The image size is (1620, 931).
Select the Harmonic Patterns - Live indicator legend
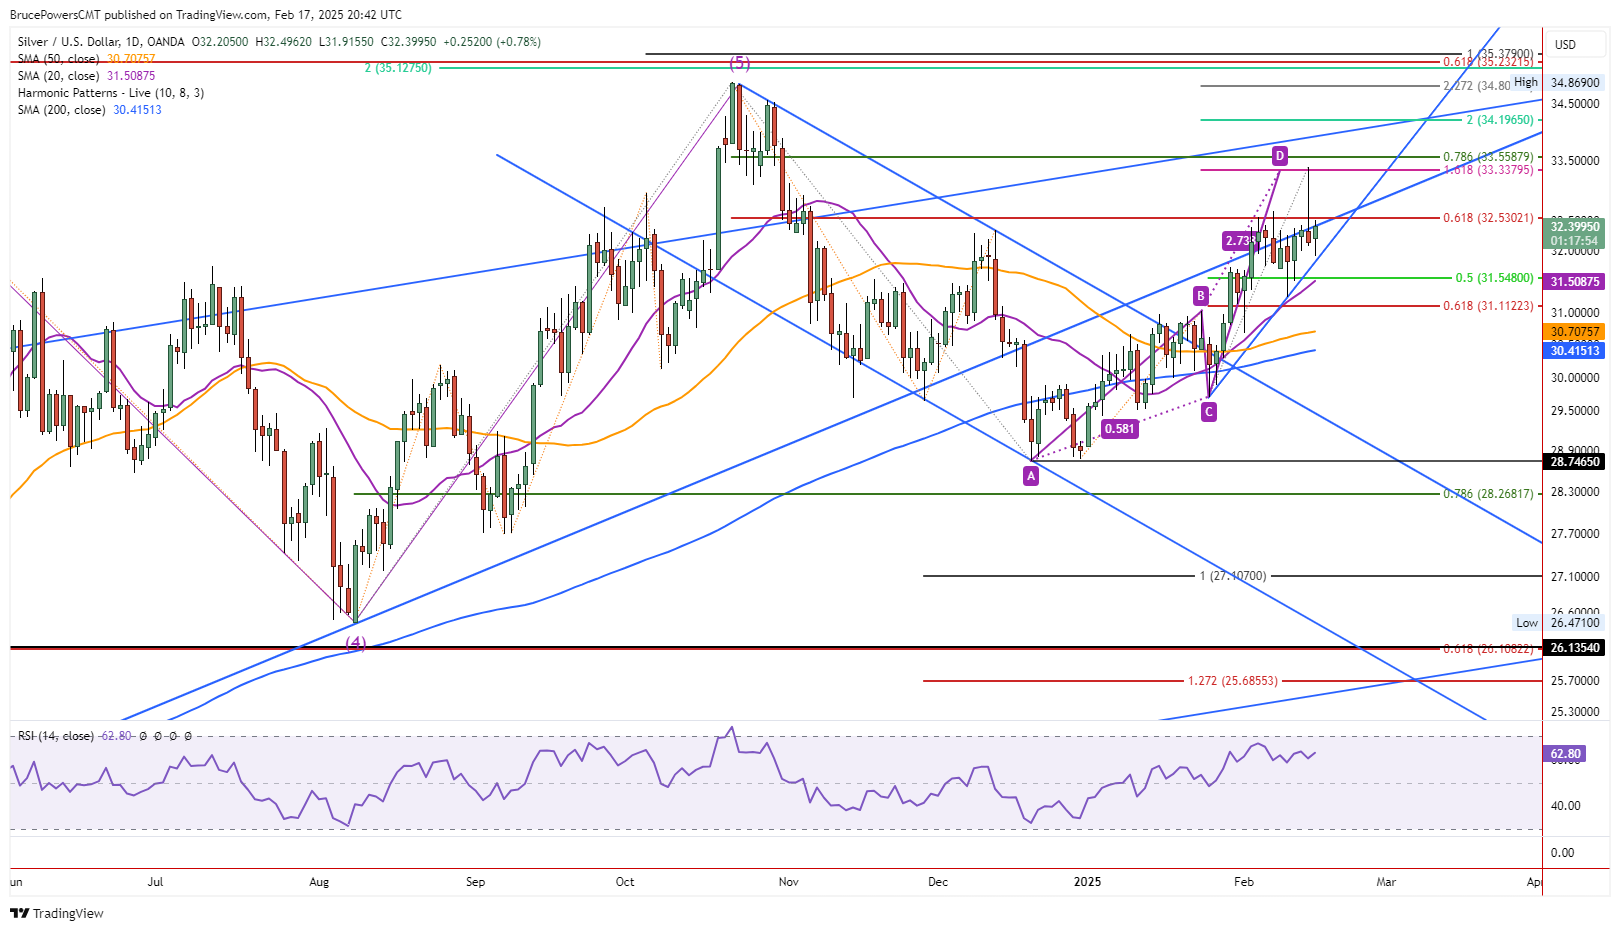pos(110,93)
